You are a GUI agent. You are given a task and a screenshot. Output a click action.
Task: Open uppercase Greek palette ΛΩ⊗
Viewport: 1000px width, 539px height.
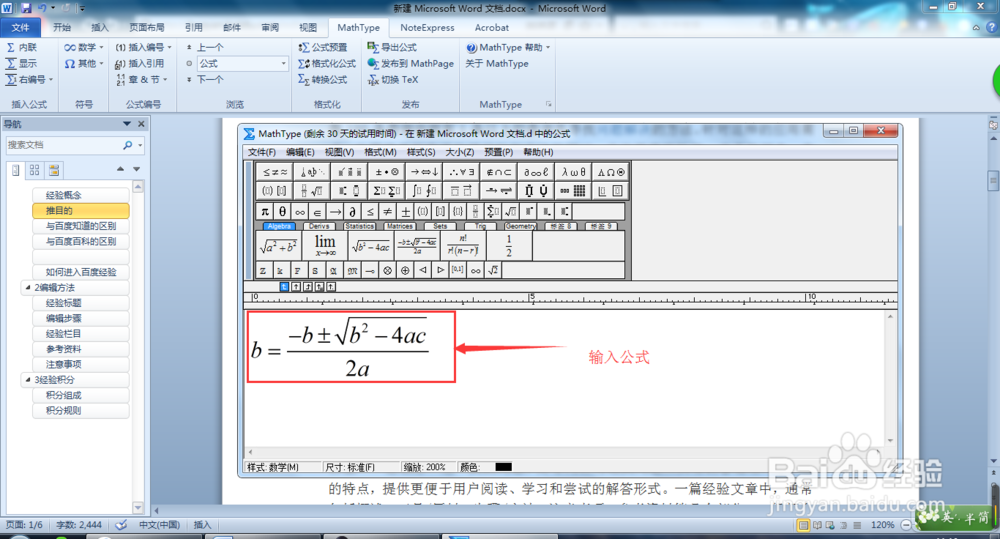(x=611, y=172)
